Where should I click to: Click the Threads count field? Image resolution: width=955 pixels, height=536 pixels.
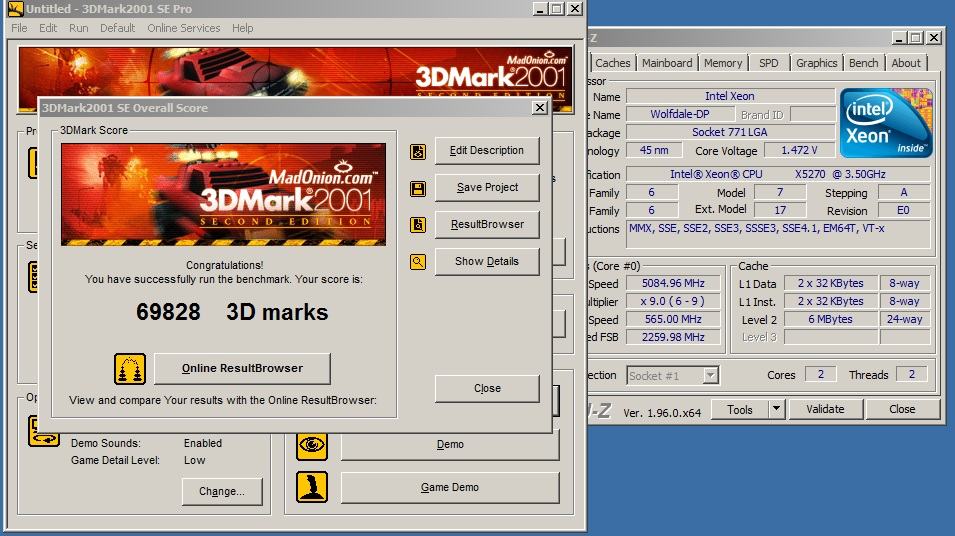[x=912, y=375]
